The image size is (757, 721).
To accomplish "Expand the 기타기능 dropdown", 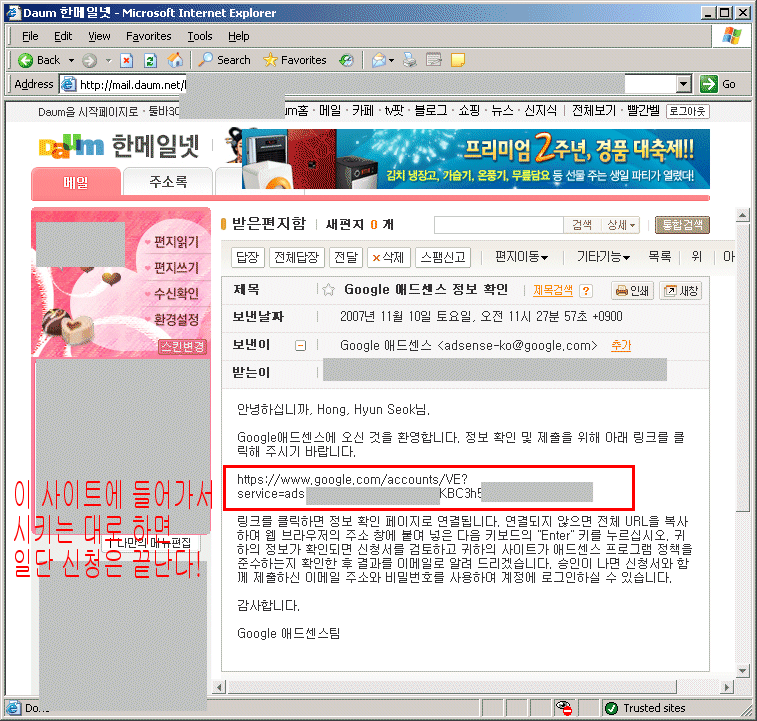I will 603,257.
